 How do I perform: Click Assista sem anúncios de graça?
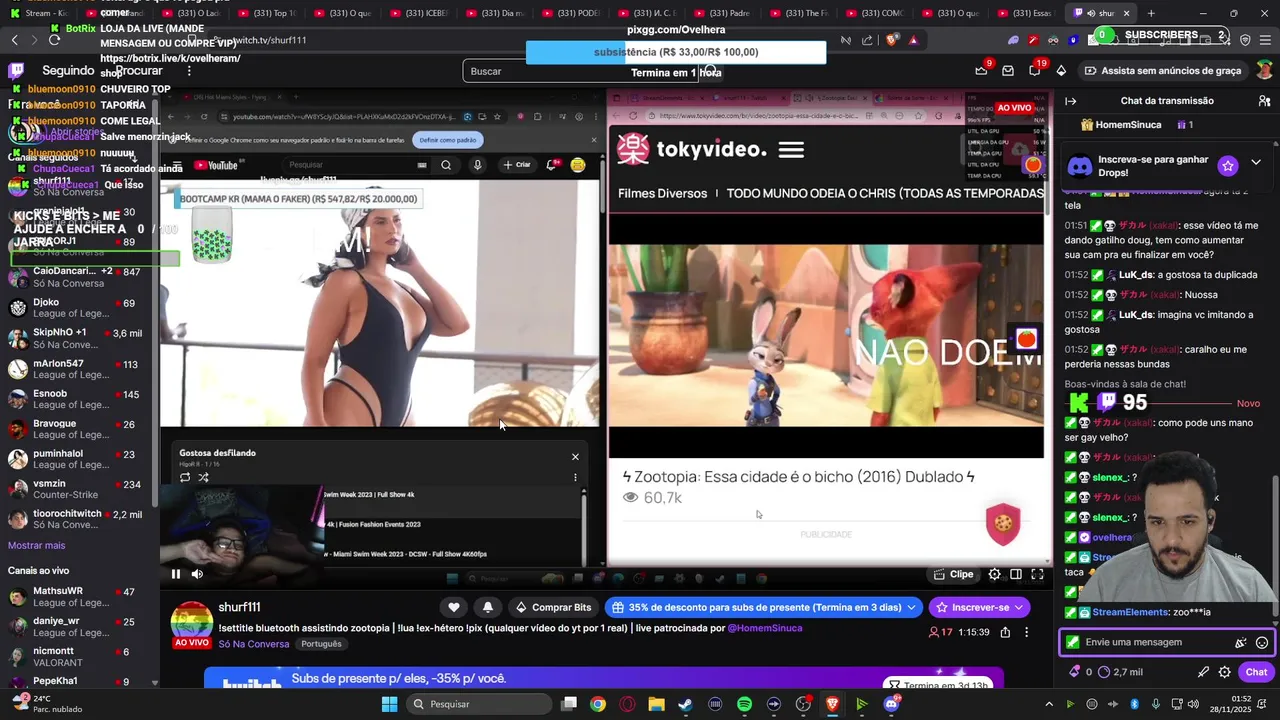point(1162,71)
